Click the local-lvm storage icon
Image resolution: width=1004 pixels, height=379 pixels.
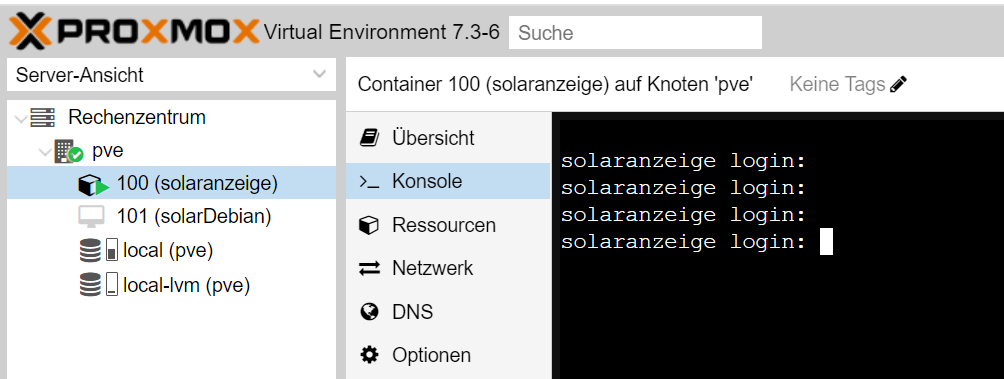coord(99,284)
